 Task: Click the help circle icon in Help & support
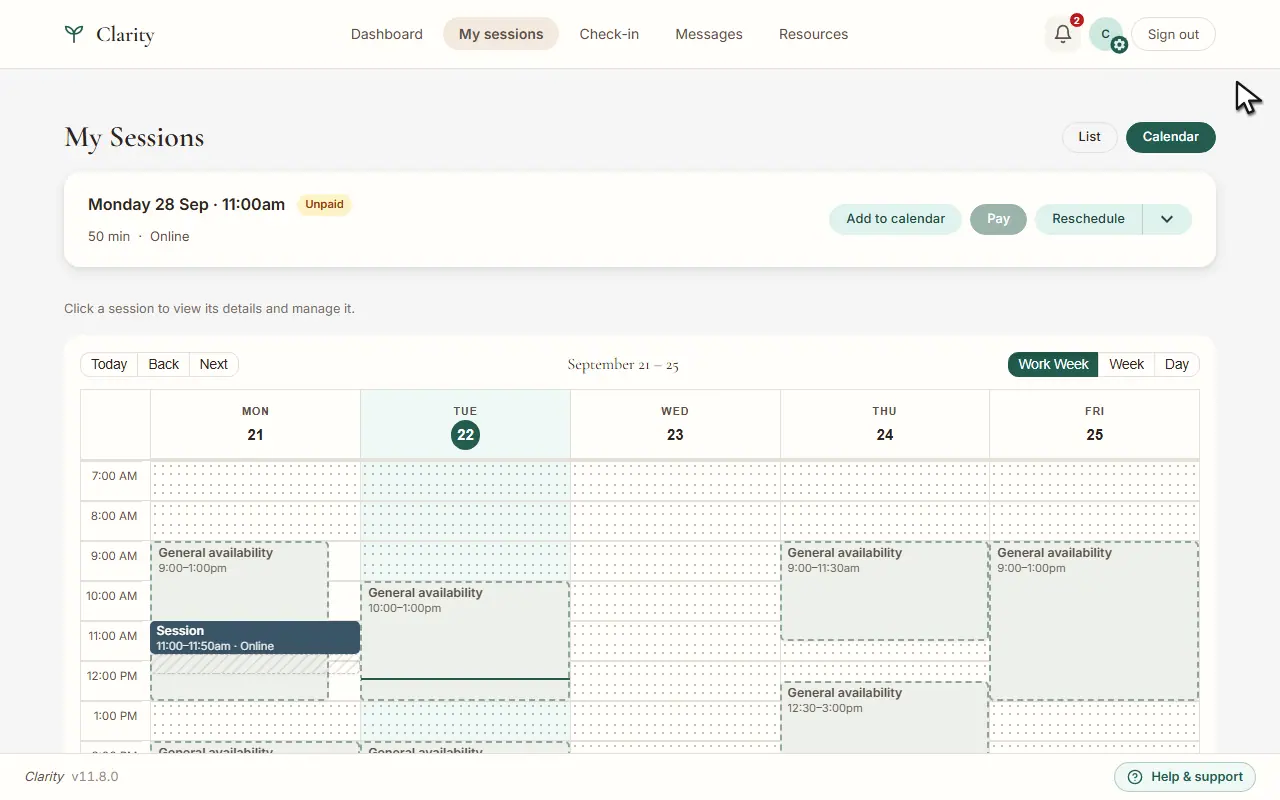click(1135, 777)
